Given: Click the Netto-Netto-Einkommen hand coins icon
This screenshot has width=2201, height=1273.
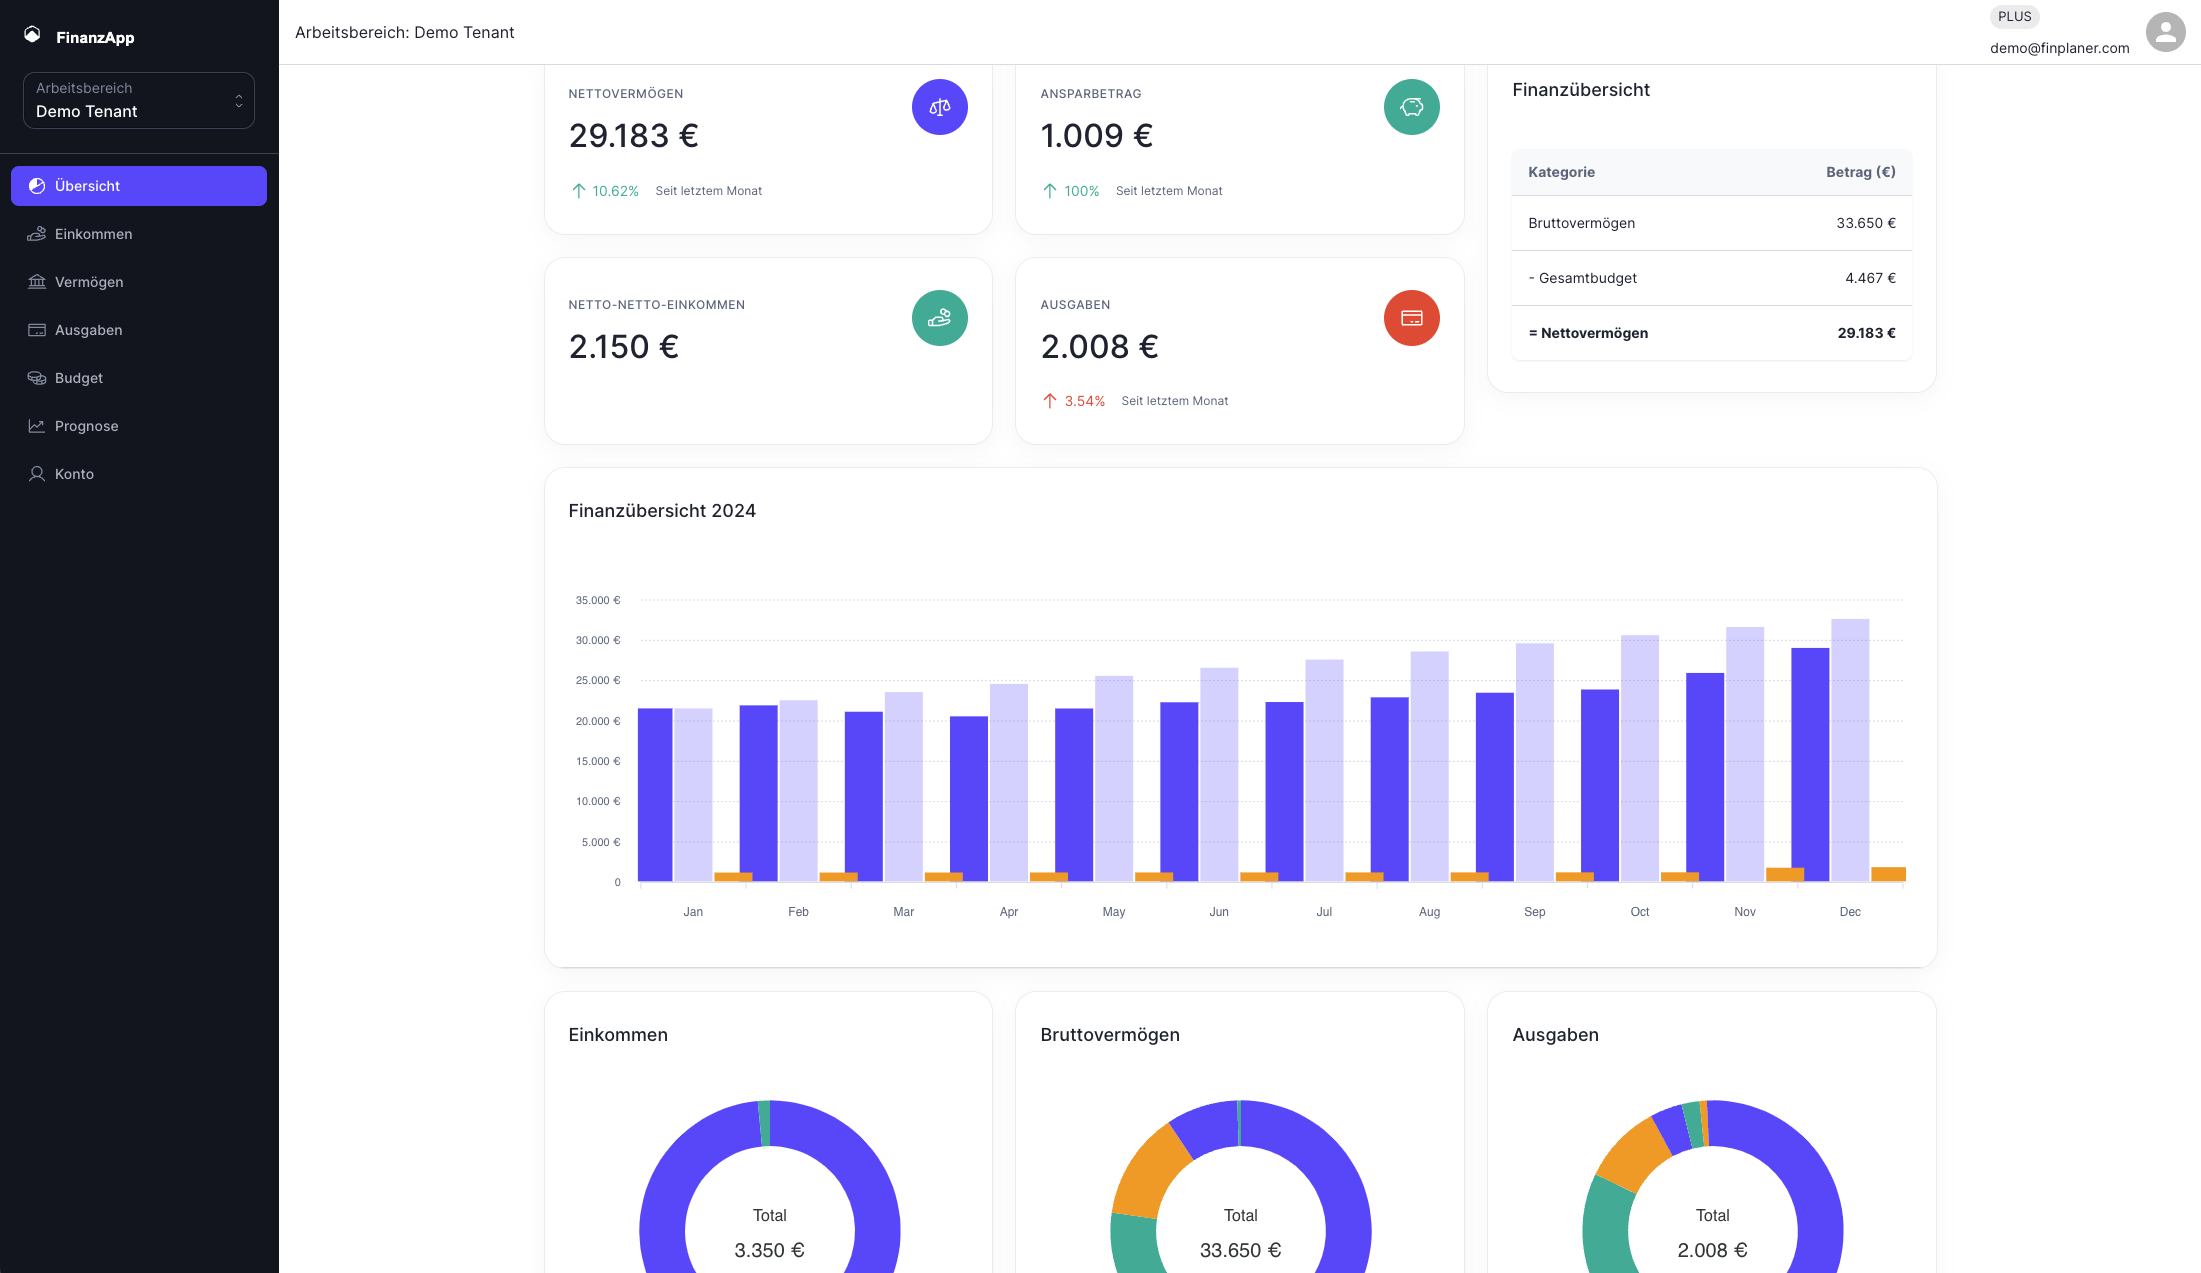Looking at the screenshot, I should click(x=939, y=318).
